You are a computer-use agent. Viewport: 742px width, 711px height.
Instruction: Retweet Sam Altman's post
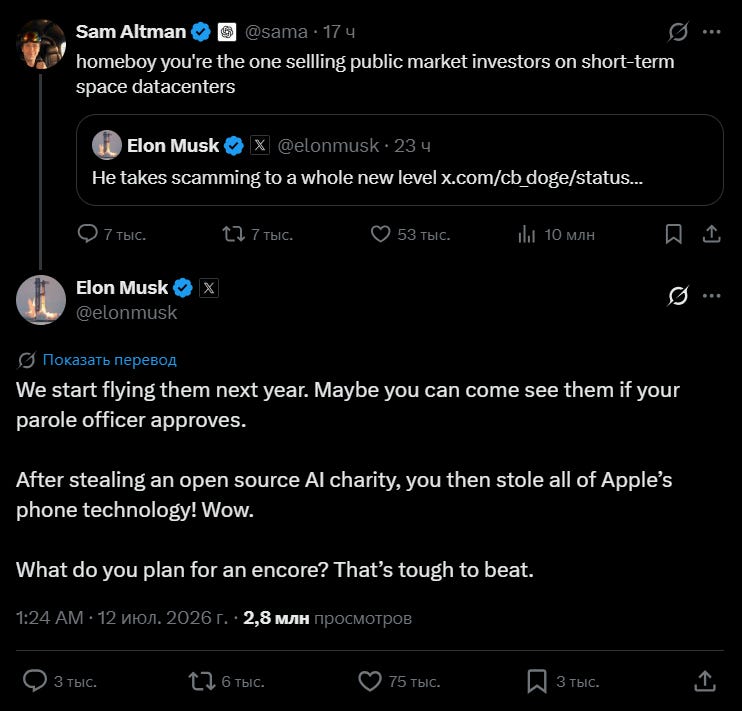click(234, 234)
